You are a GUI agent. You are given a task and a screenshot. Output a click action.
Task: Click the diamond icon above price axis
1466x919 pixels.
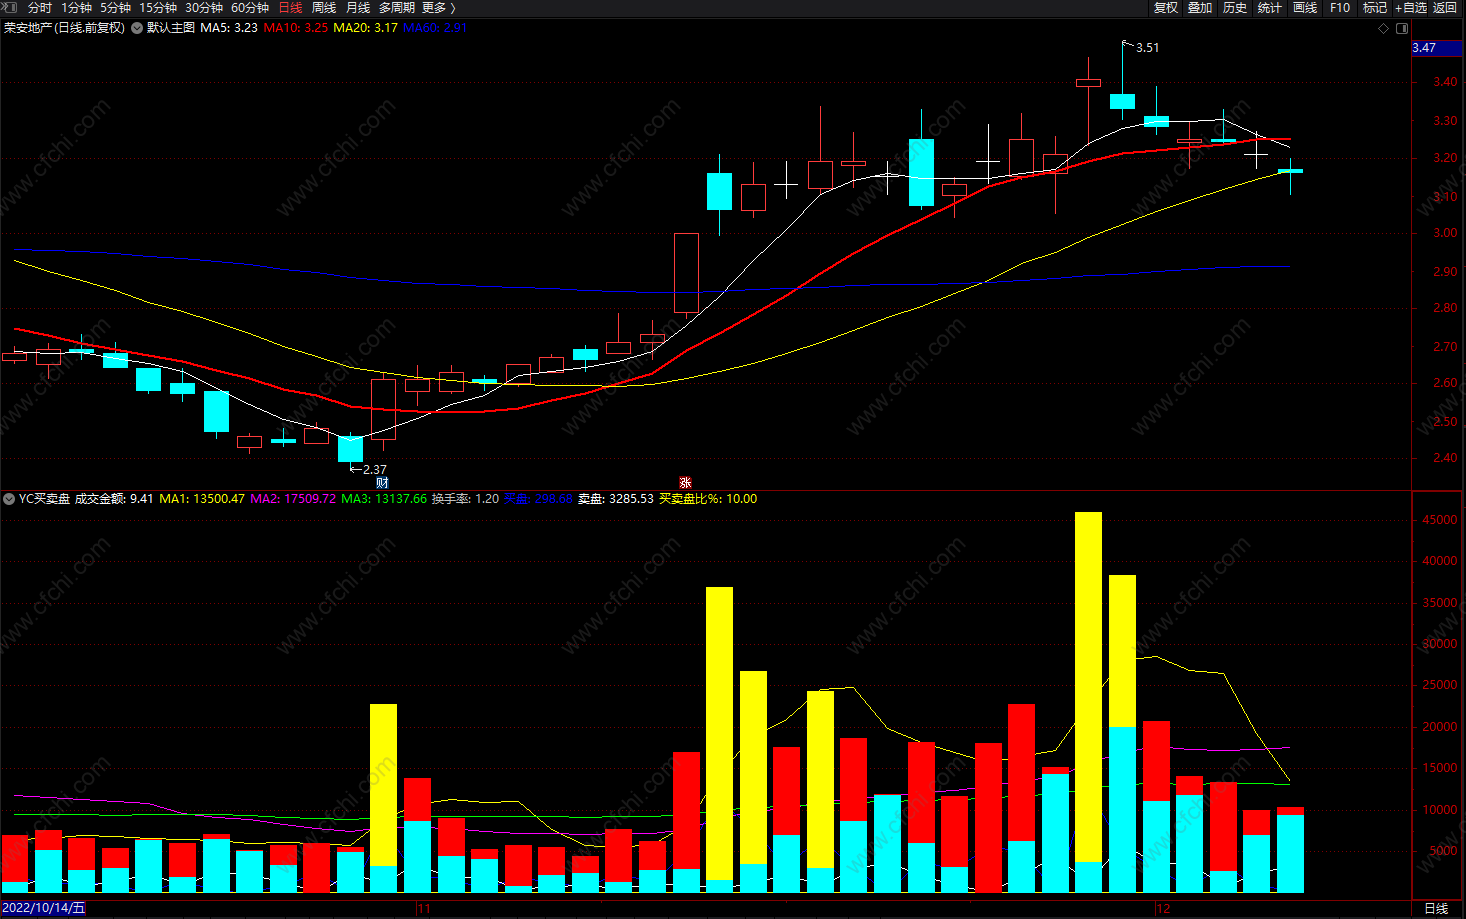(1384, 28)
